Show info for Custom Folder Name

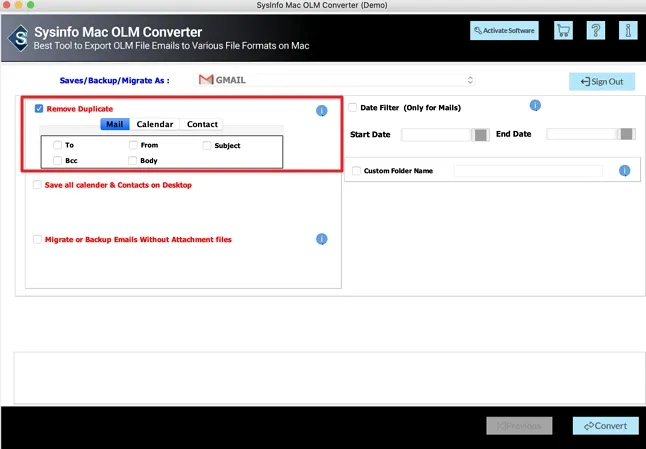(x=625, y=171)
